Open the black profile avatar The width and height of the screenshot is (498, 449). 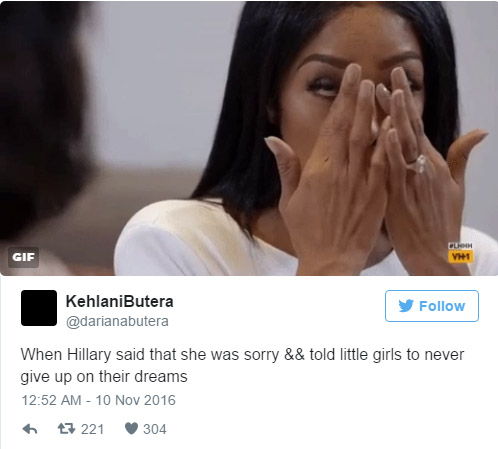pyautogui.click(x=39, y=308)
